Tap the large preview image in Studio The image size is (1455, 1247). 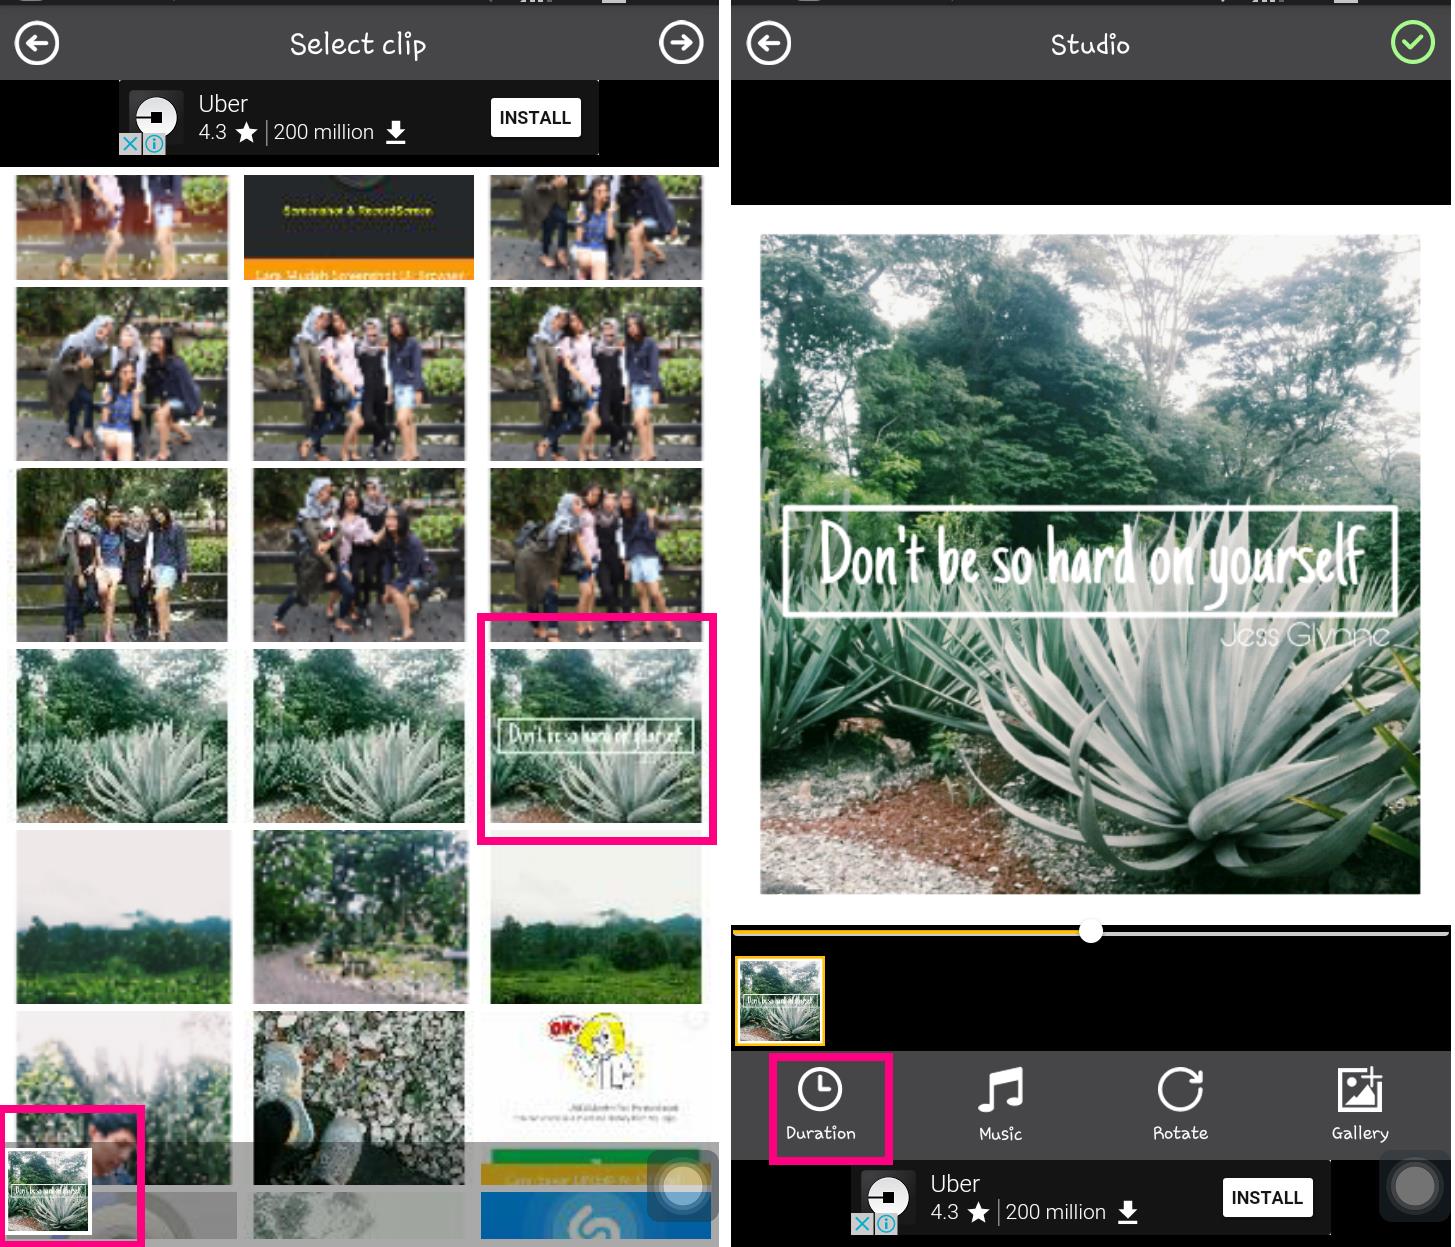[x=1090, y=564]
